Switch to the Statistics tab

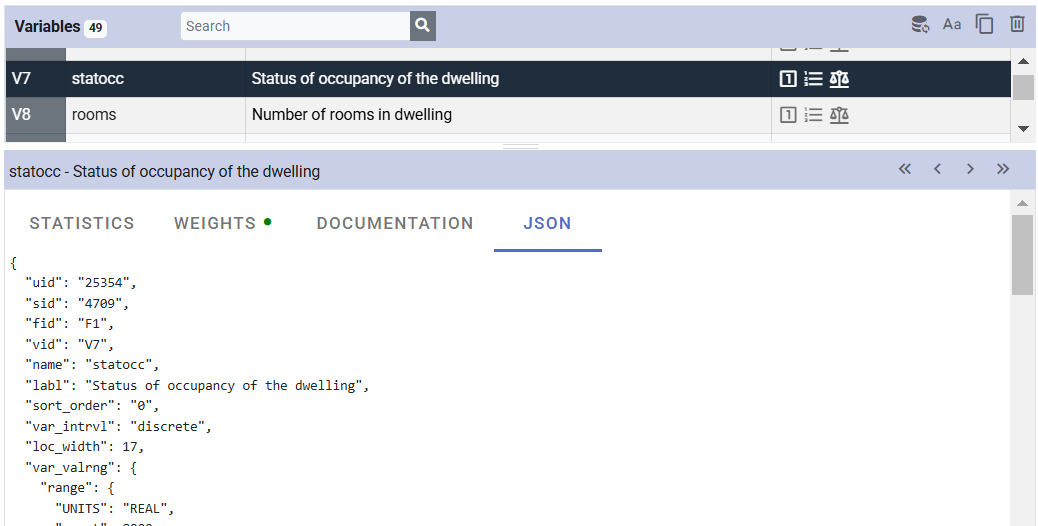pyautogui.click(x=82, y=223)
